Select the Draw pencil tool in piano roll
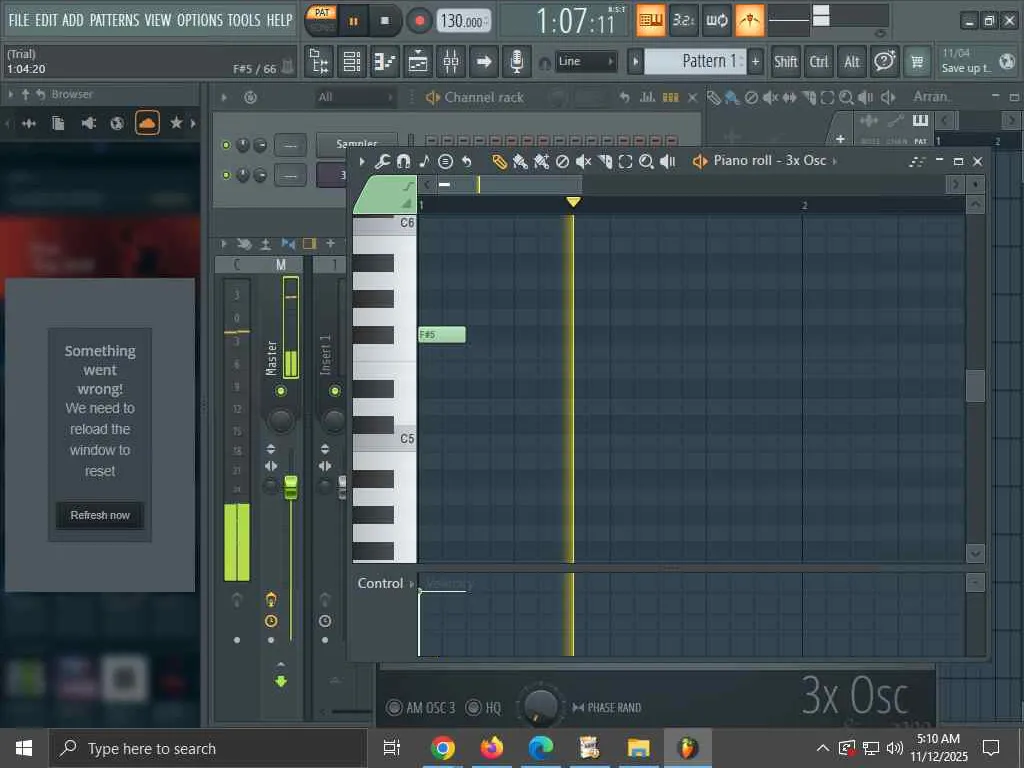 tap(500, 161)
